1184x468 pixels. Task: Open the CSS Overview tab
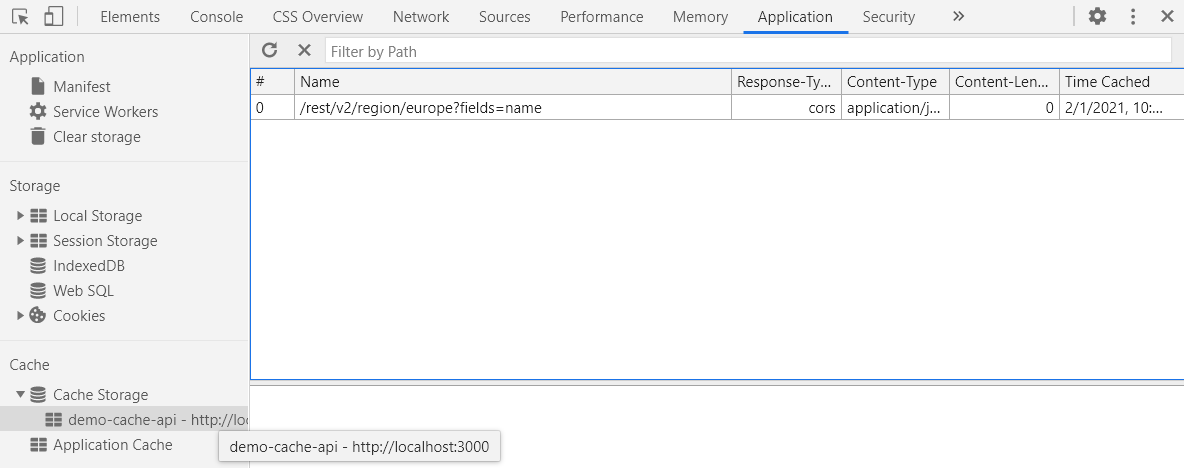tap(318, 17)
